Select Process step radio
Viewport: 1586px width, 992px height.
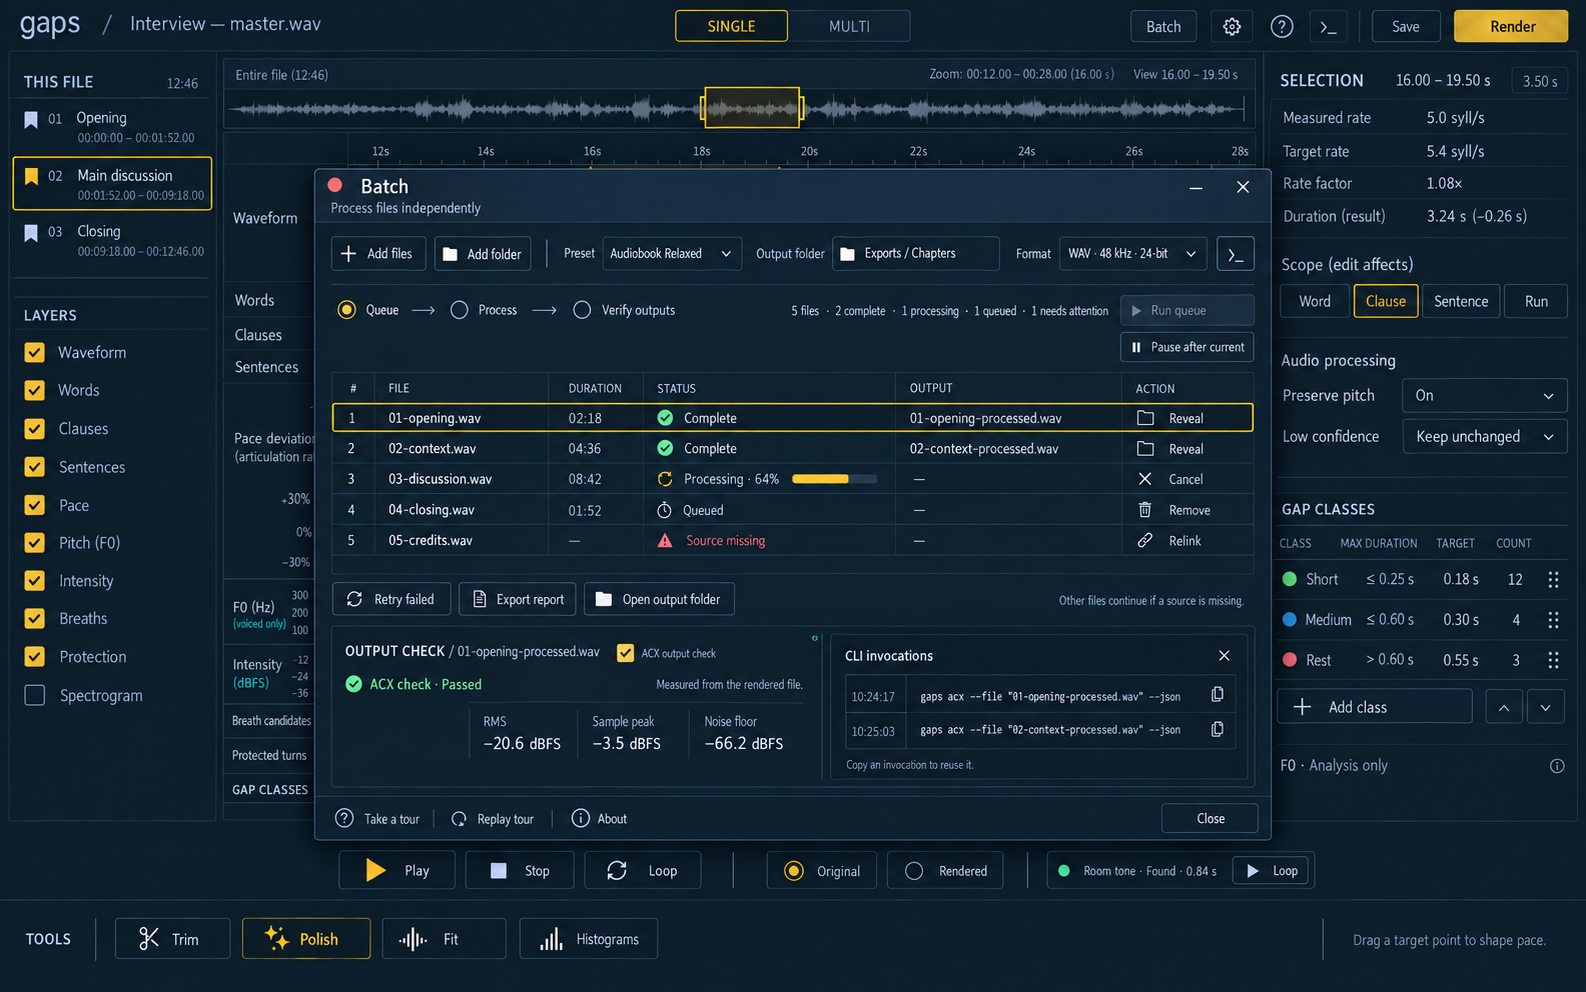(x=459, y=310)
